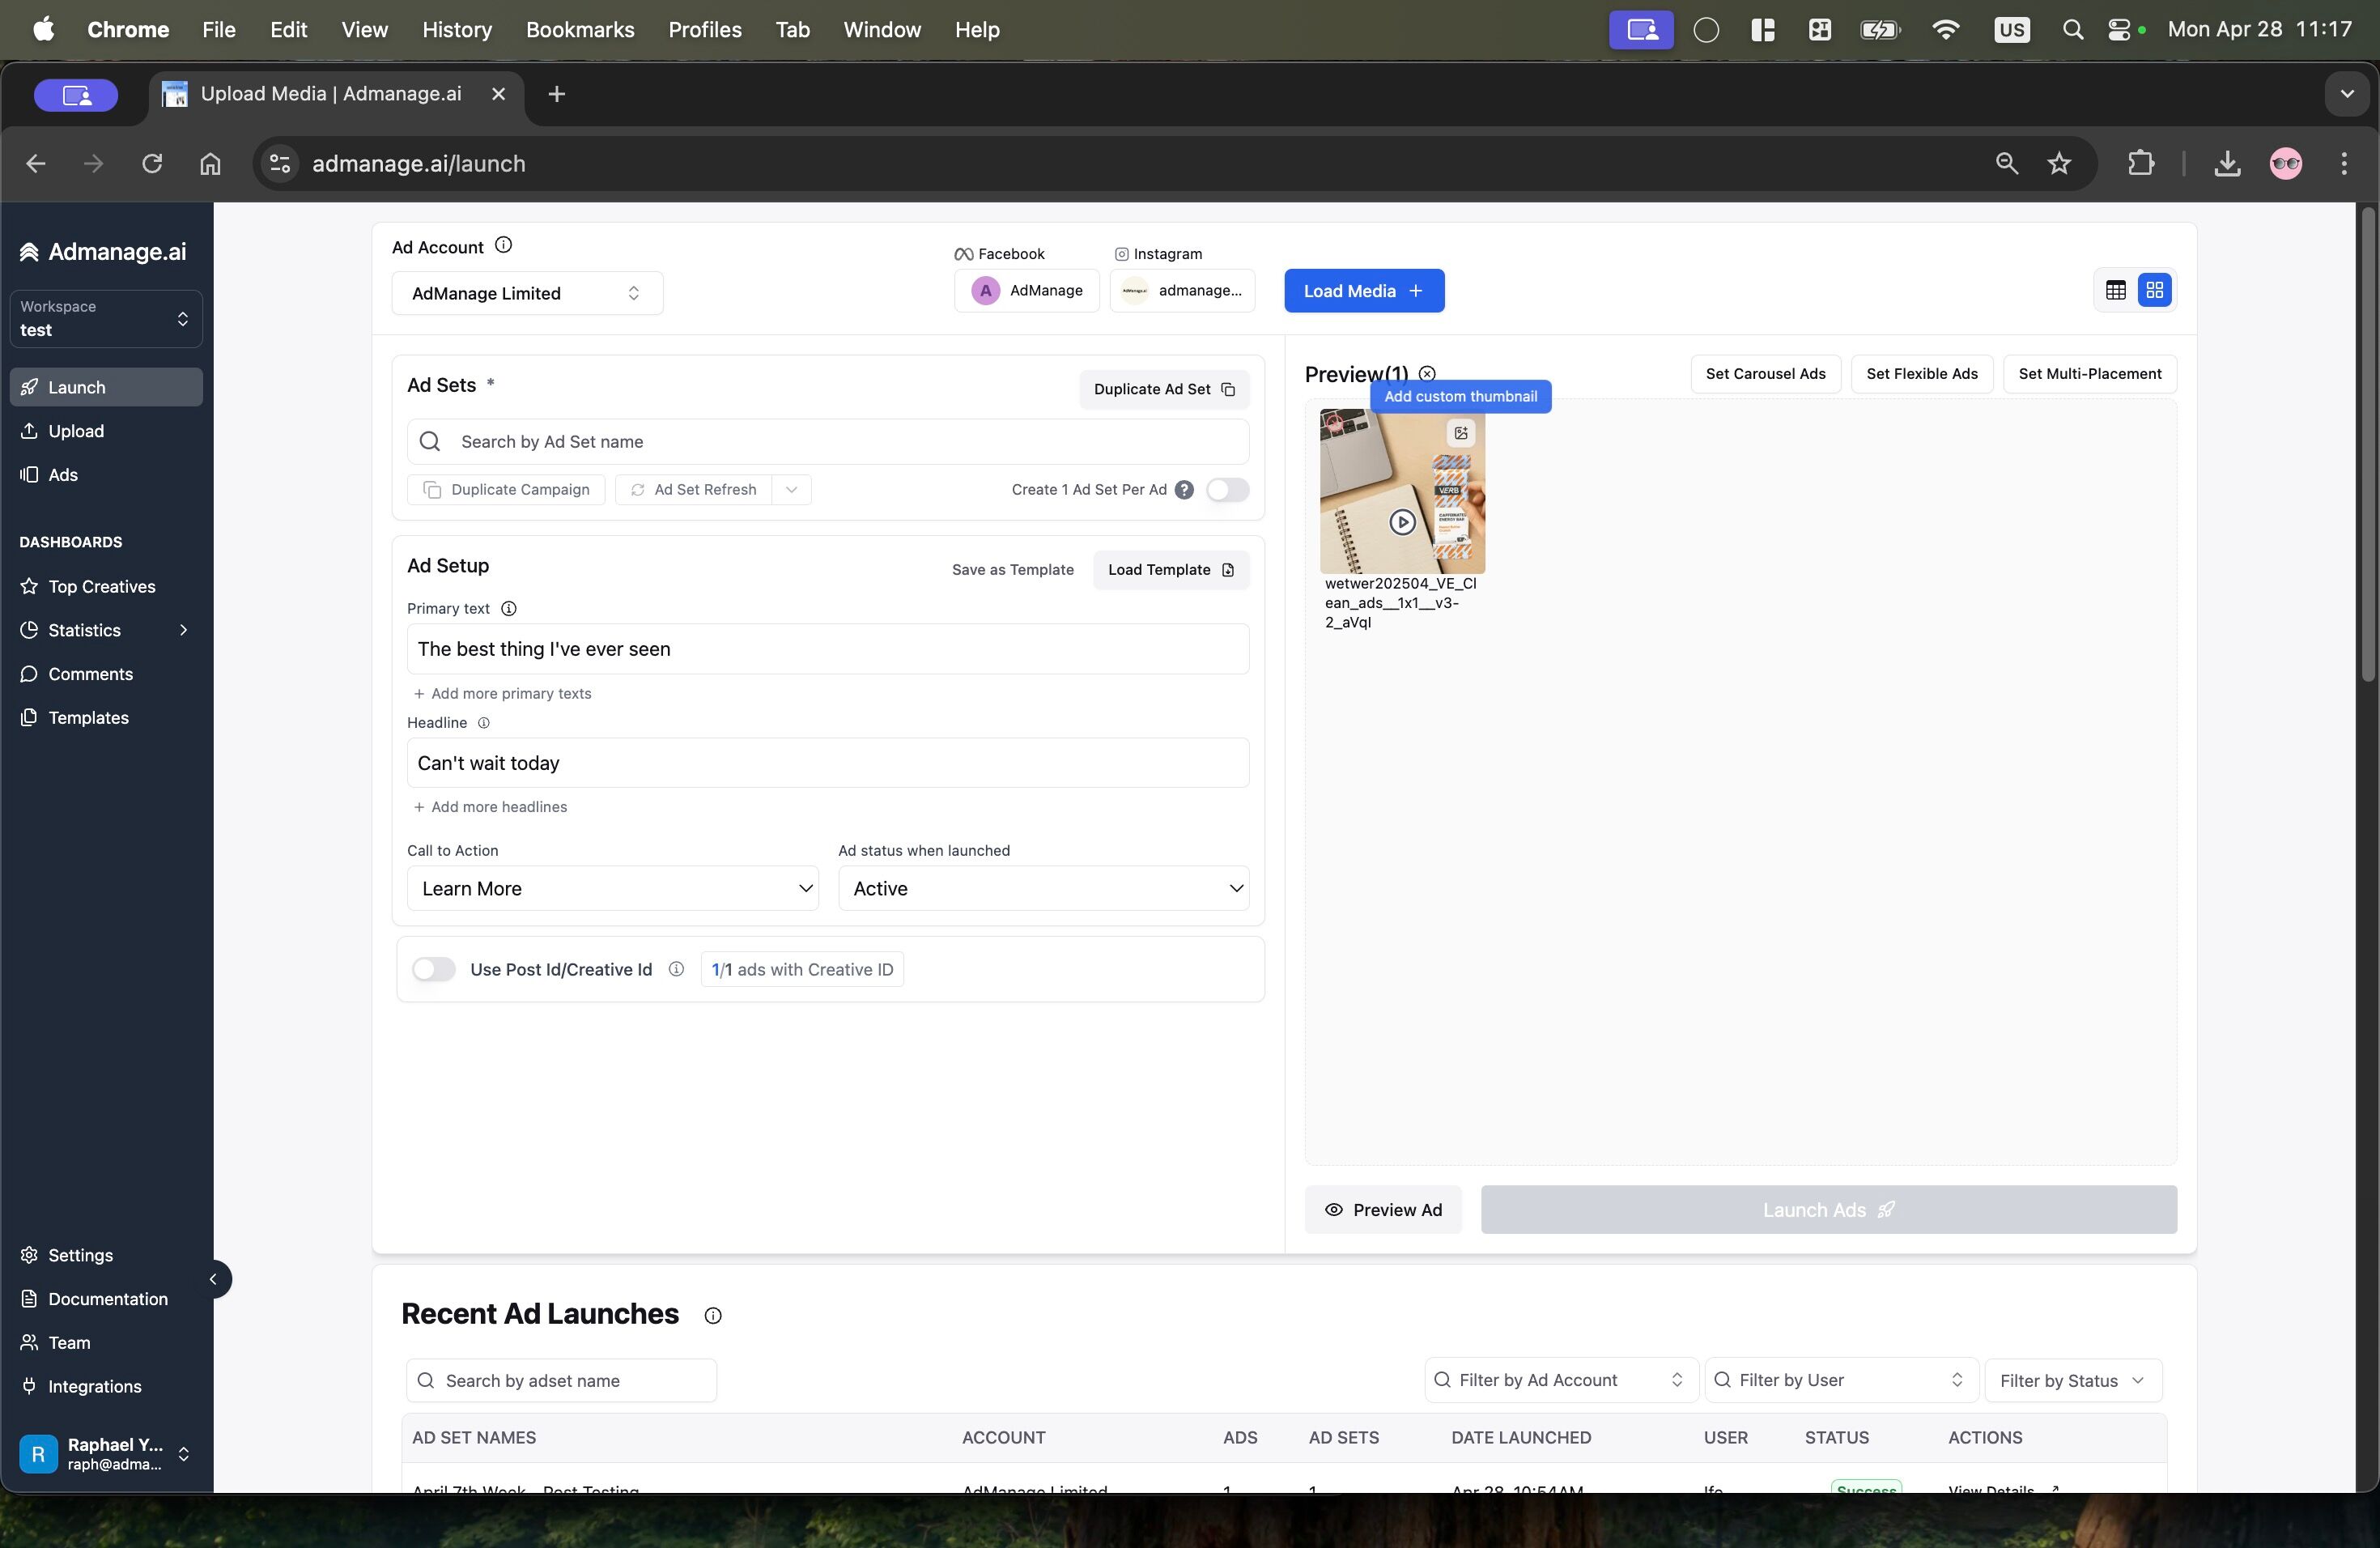Open Top Creatives in sidebar
Viewport: 2380px width, 1548px height.
click(x=102, y=587)
